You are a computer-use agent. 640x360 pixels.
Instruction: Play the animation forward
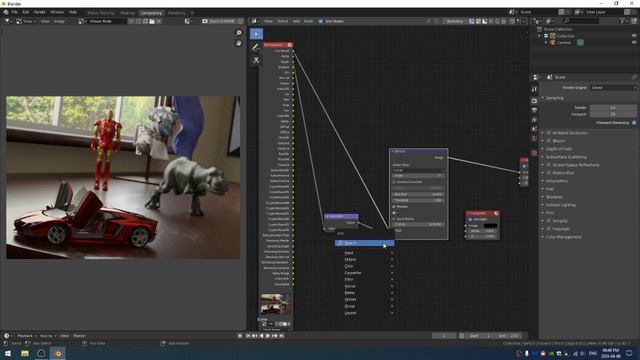click(268, 336)
